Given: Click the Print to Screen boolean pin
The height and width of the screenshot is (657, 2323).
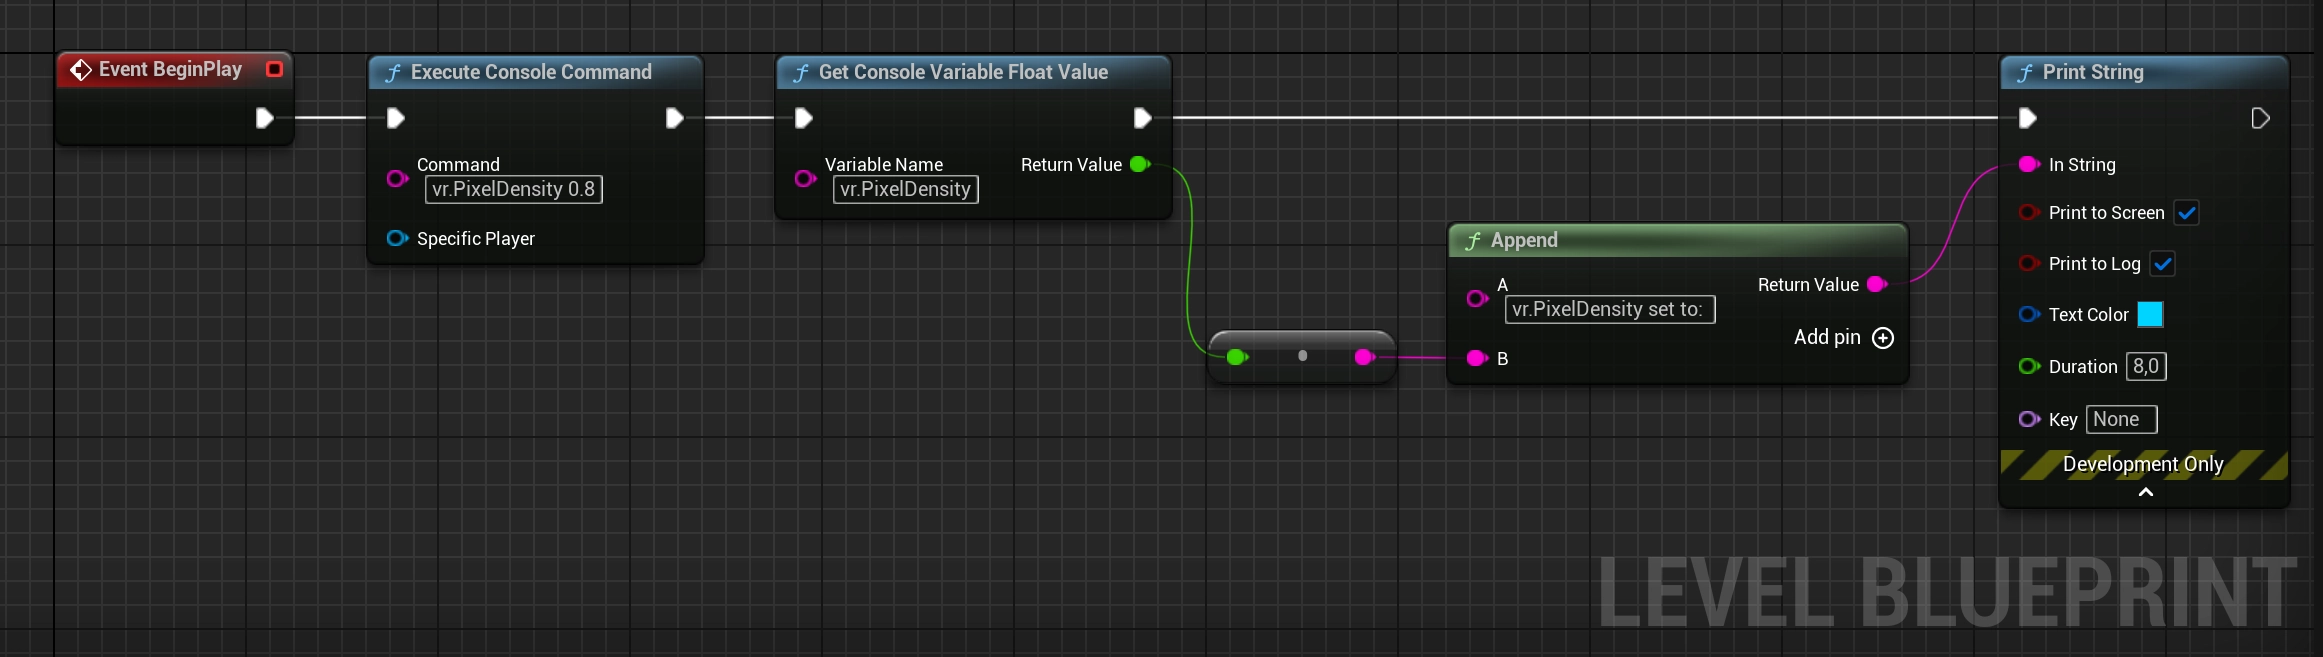Looking at the screenshot, I should pyautogui.click(x=2029, y=212).
